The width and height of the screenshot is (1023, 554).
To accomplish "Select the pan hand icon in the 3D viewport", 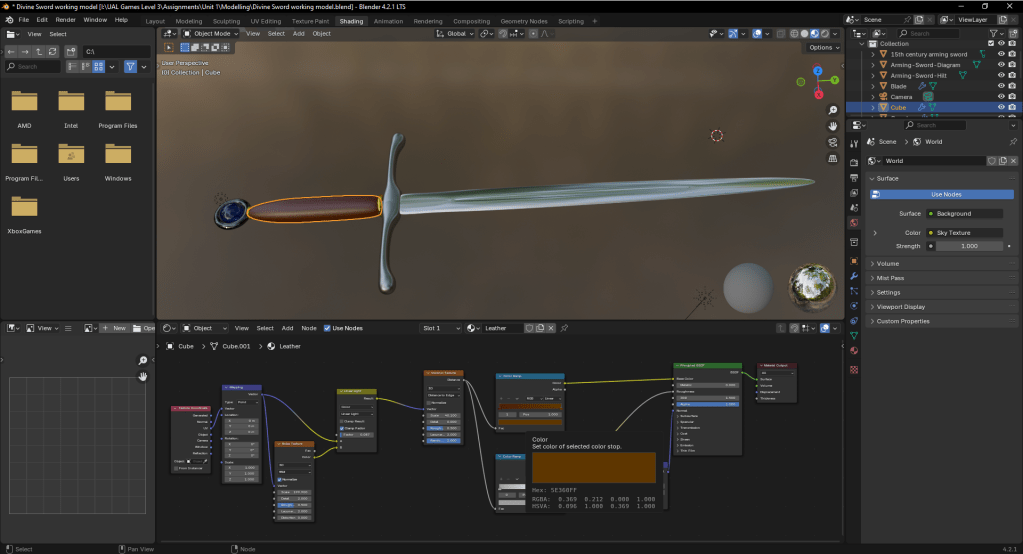I will (x=833, y=126).
